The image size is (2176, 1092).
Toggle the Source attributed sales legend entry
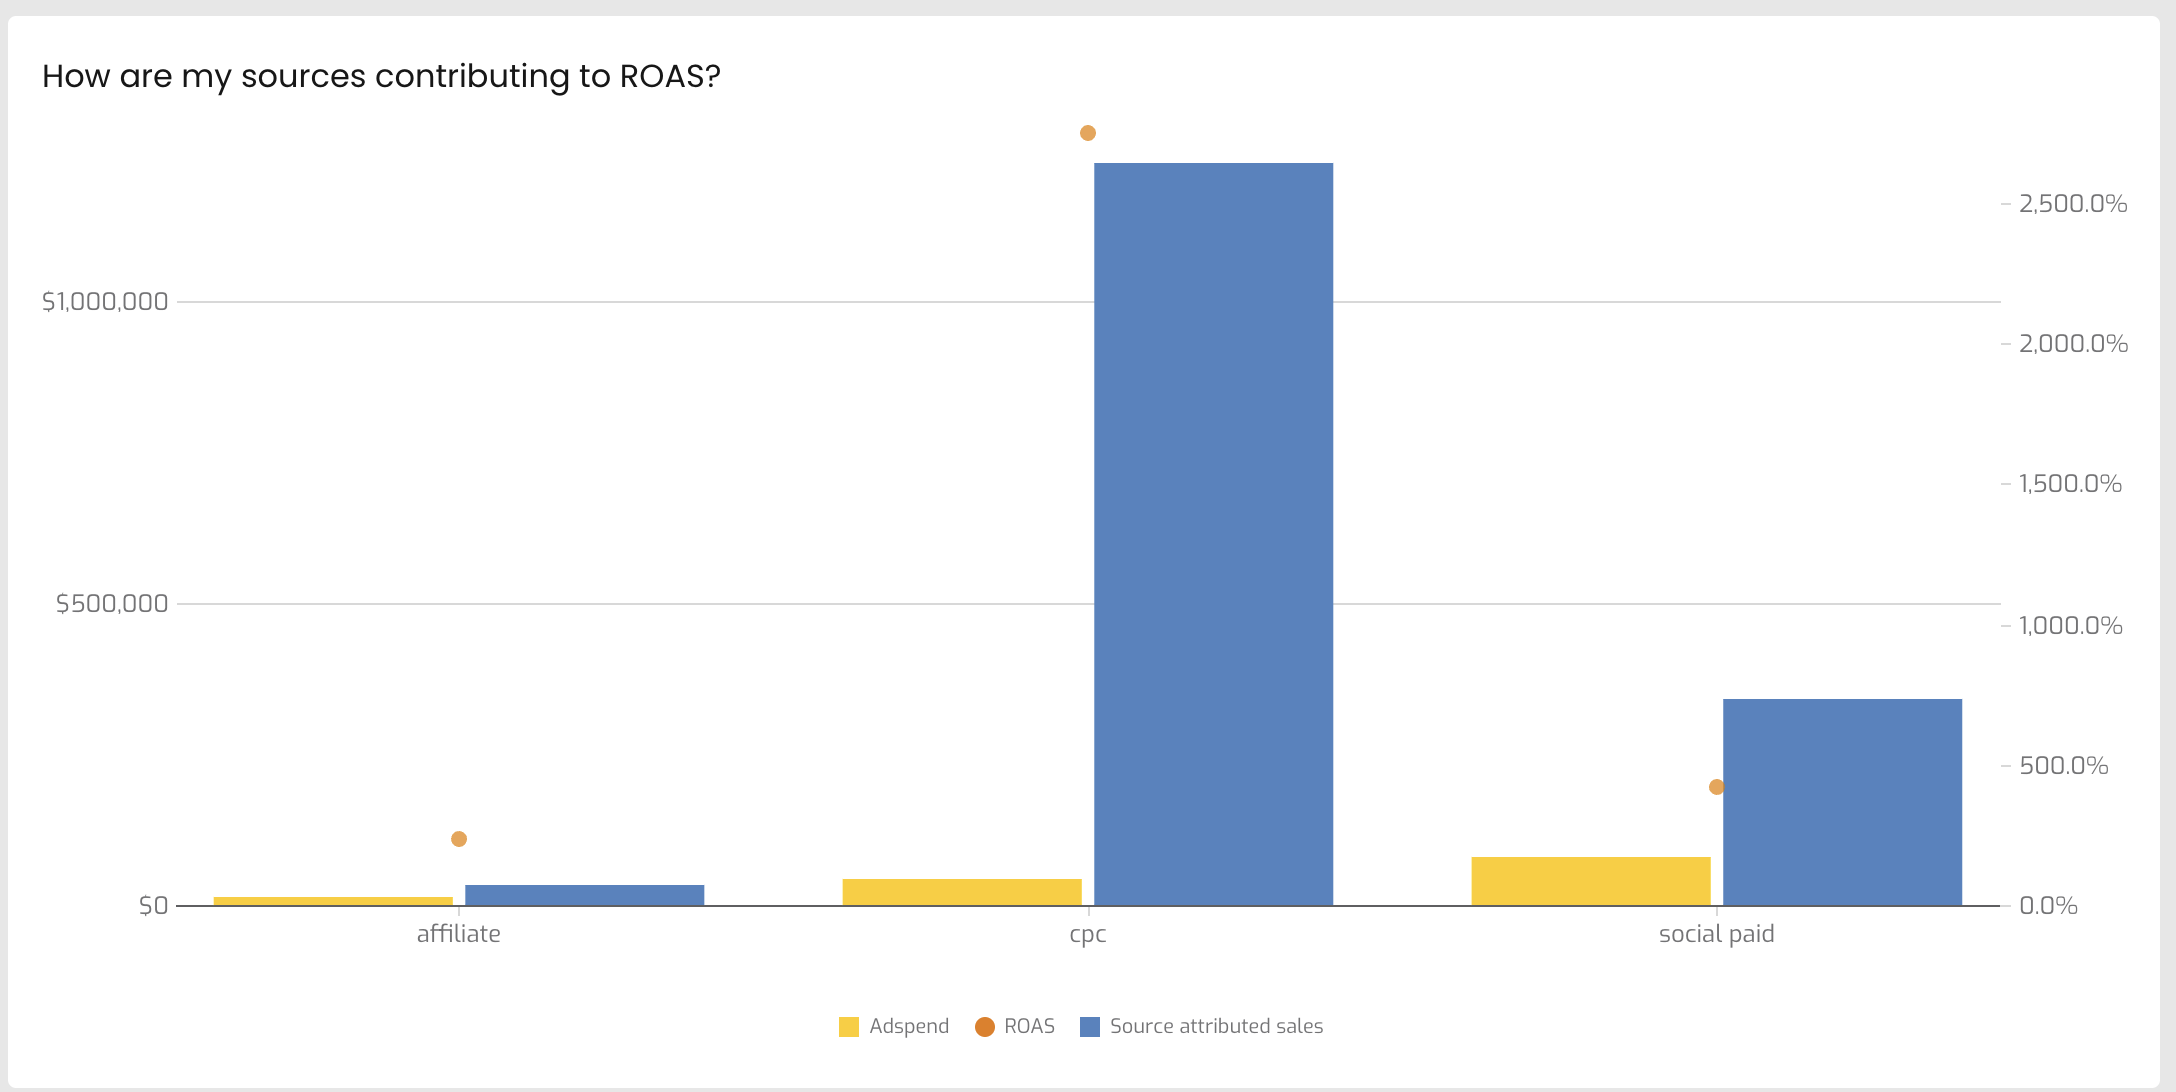coord(1202,1027)
